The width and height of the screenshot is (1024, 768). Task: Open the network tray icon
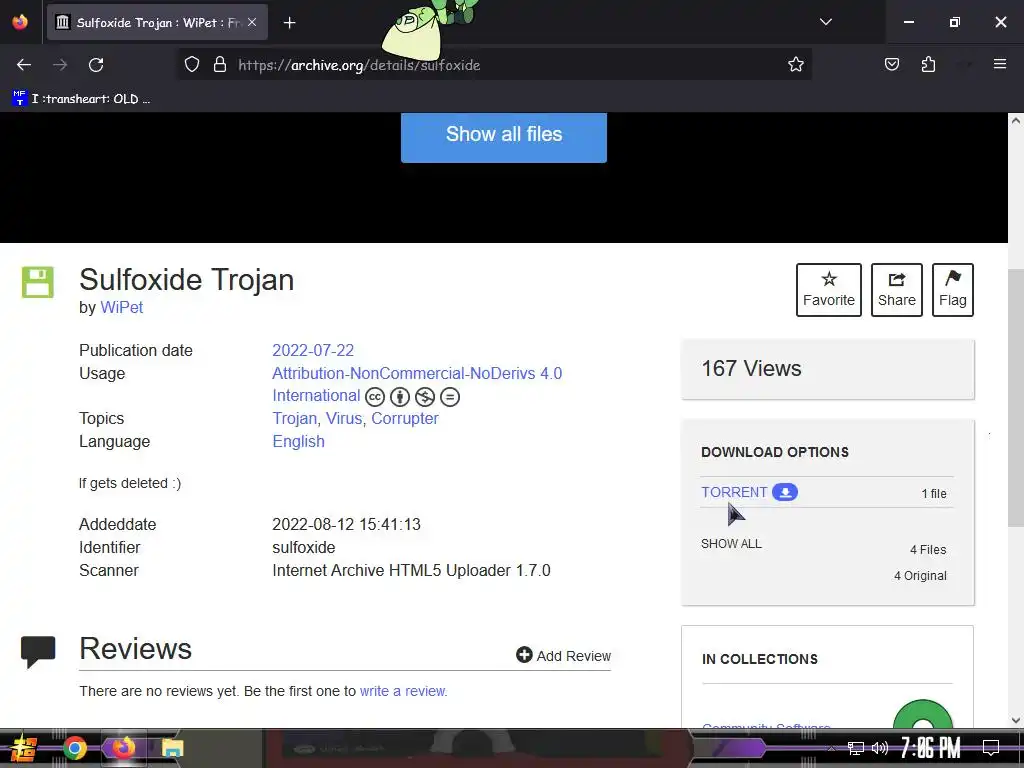point(856,748)
